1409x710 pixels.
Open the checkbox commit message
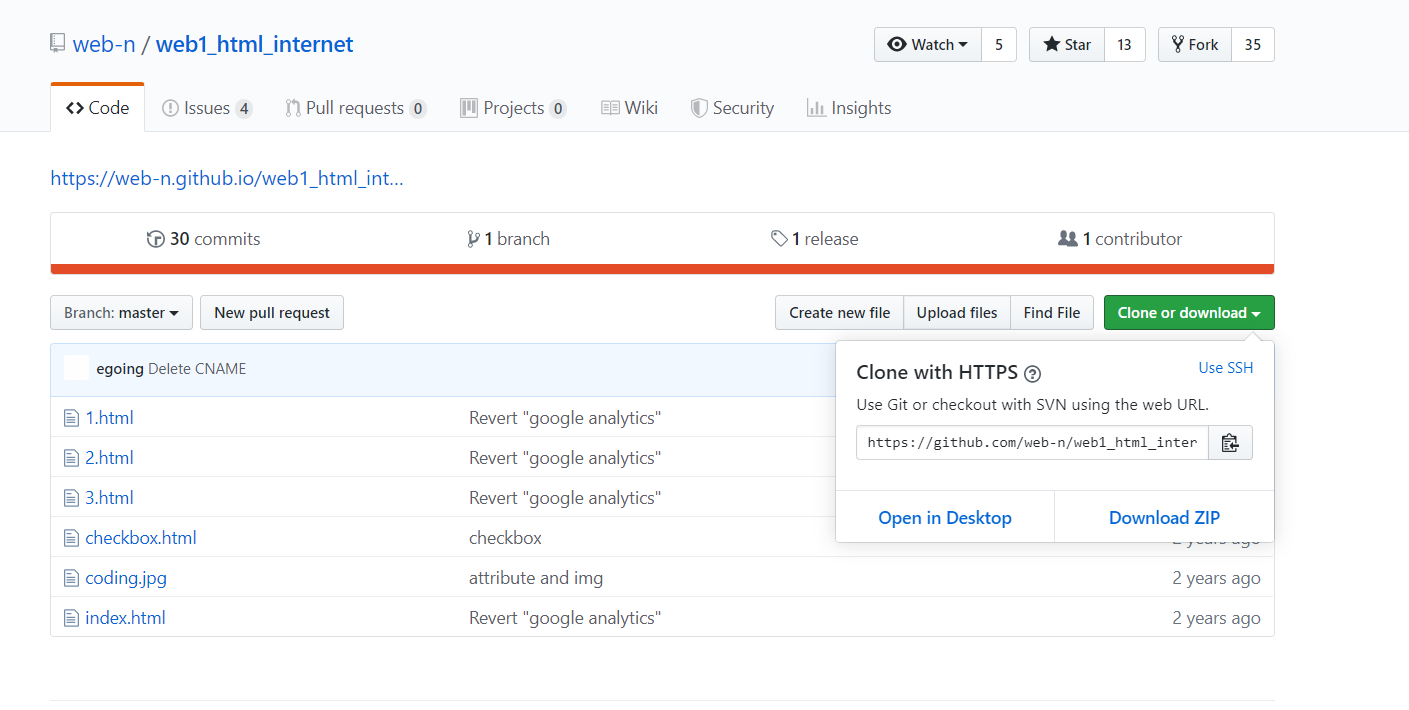(x=505, y=538)
